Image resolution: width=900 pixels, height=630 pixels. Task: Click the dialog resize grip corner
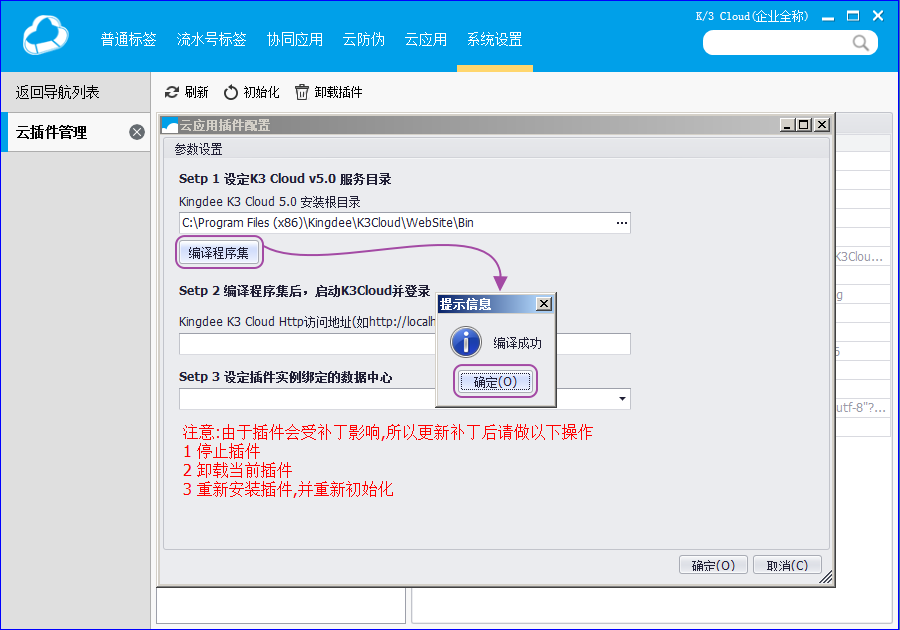click(826, 578)
